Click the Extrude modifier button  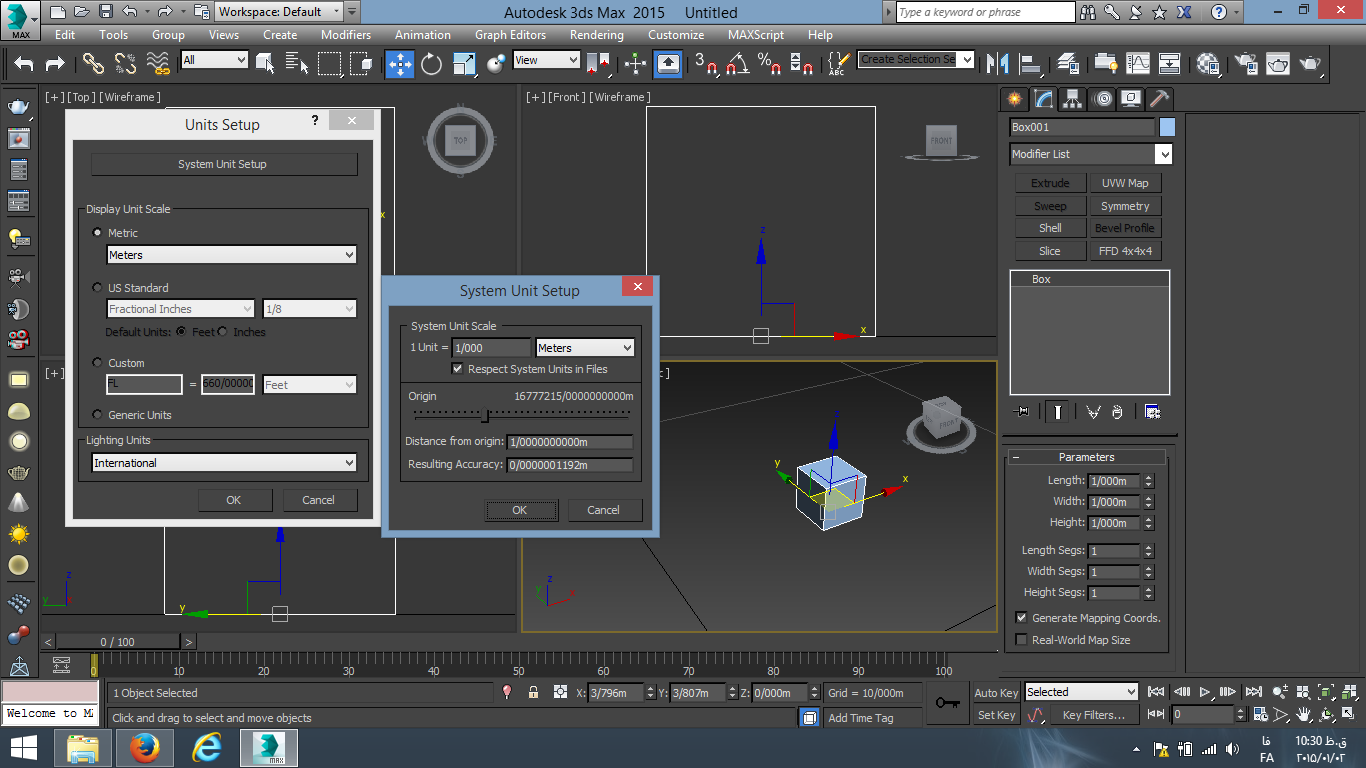pyautogui.click(x=1050, y=183)
